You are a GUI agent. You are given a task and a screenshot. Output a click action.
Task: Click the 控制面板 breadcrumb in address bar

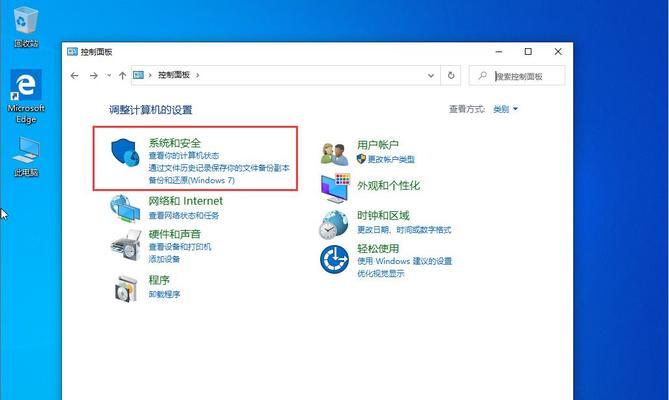tap(174, 75)
